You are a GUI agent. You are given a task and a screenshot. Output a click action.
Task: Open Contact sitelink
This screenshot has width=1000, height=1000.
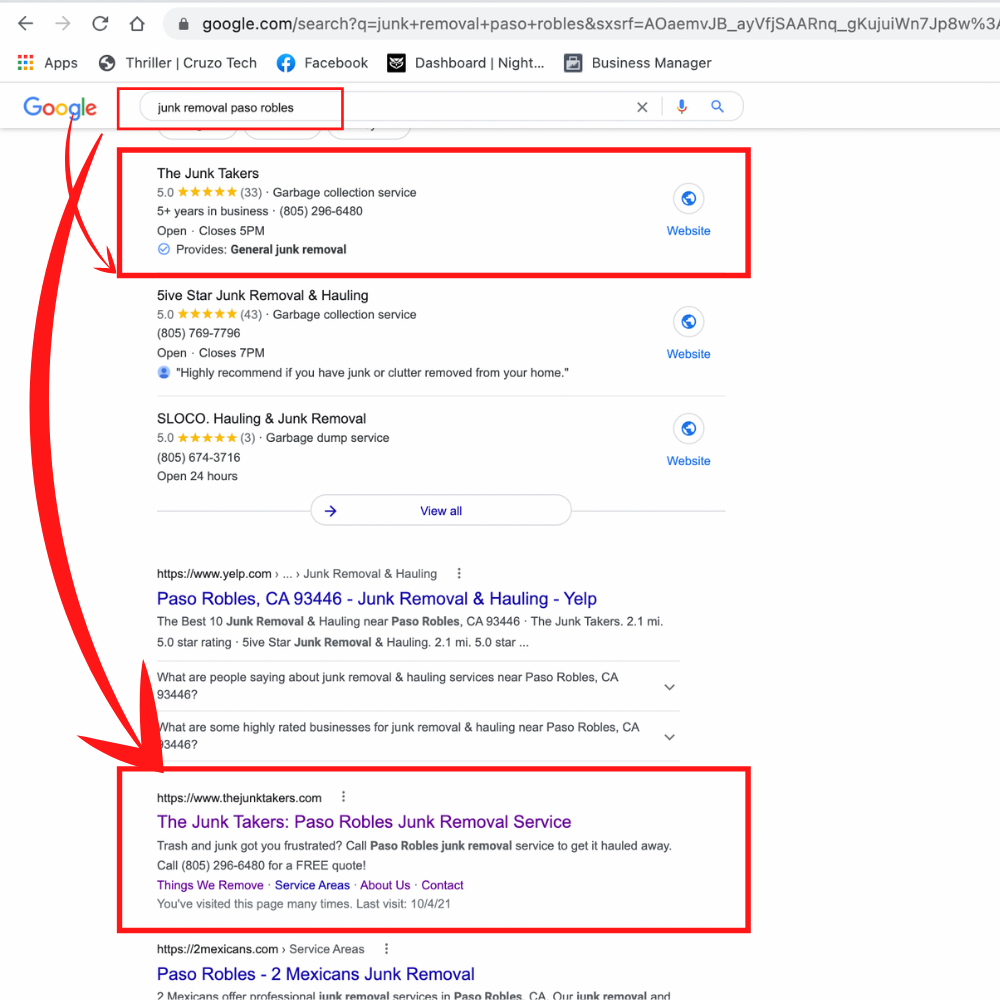point(442,885)
